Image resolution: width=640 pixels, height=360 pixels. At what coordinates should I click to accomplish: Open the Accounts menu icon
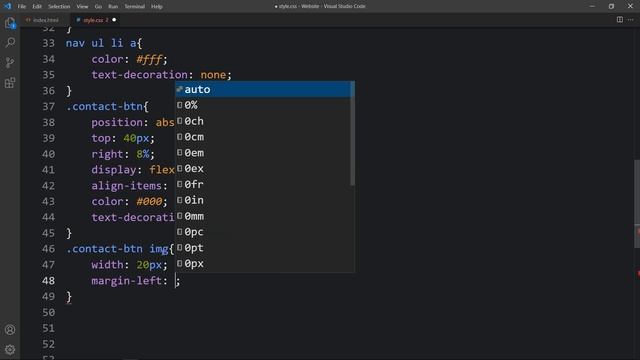tap(10, 329)
